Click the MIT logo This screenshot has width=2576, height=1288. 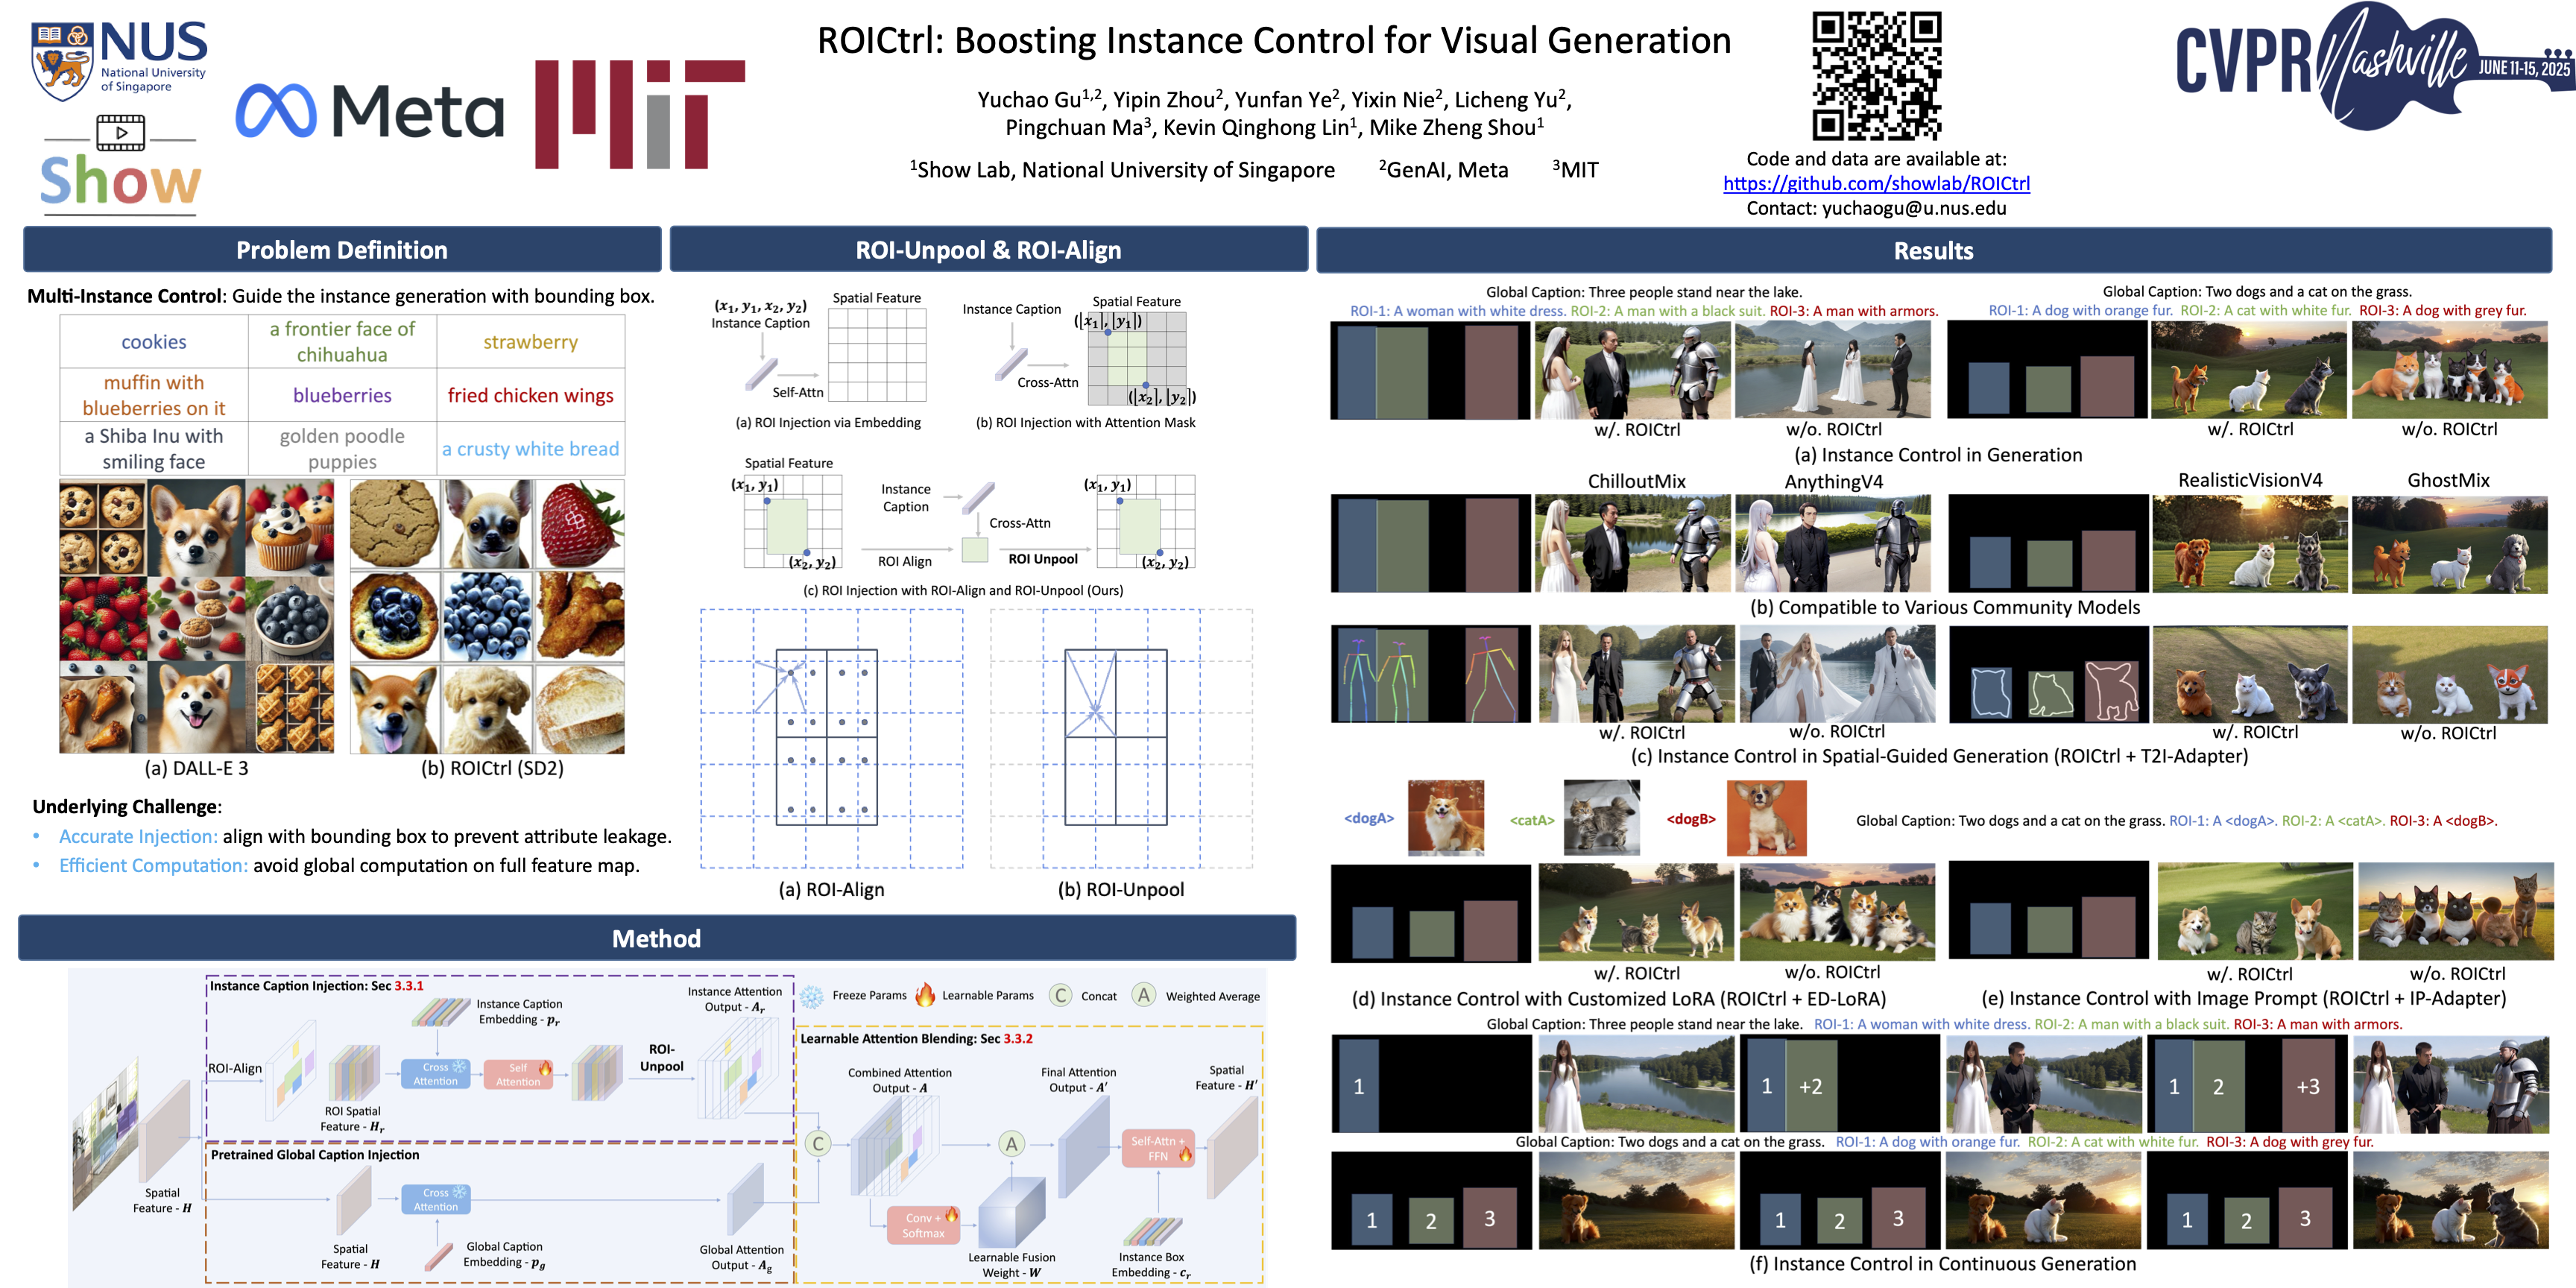(639, 113)
